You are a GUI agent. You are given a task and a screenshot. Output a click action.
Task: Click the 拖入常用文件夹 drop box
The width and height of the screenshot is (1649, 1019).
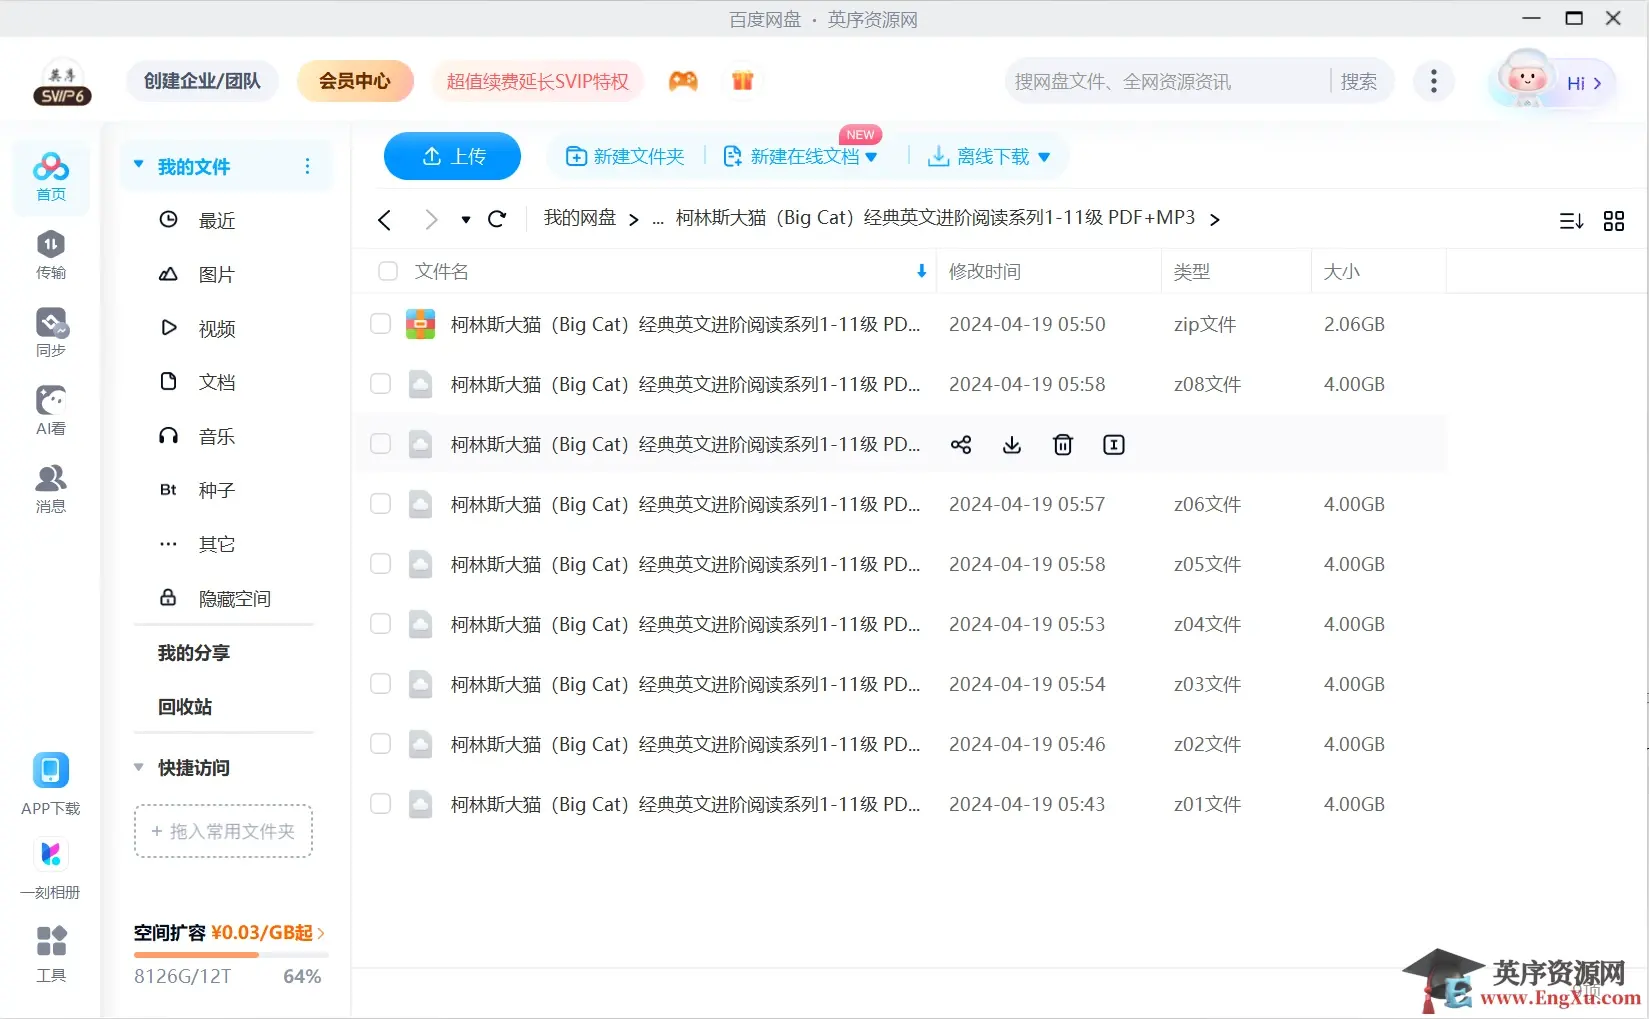click(x=224, y=831)
